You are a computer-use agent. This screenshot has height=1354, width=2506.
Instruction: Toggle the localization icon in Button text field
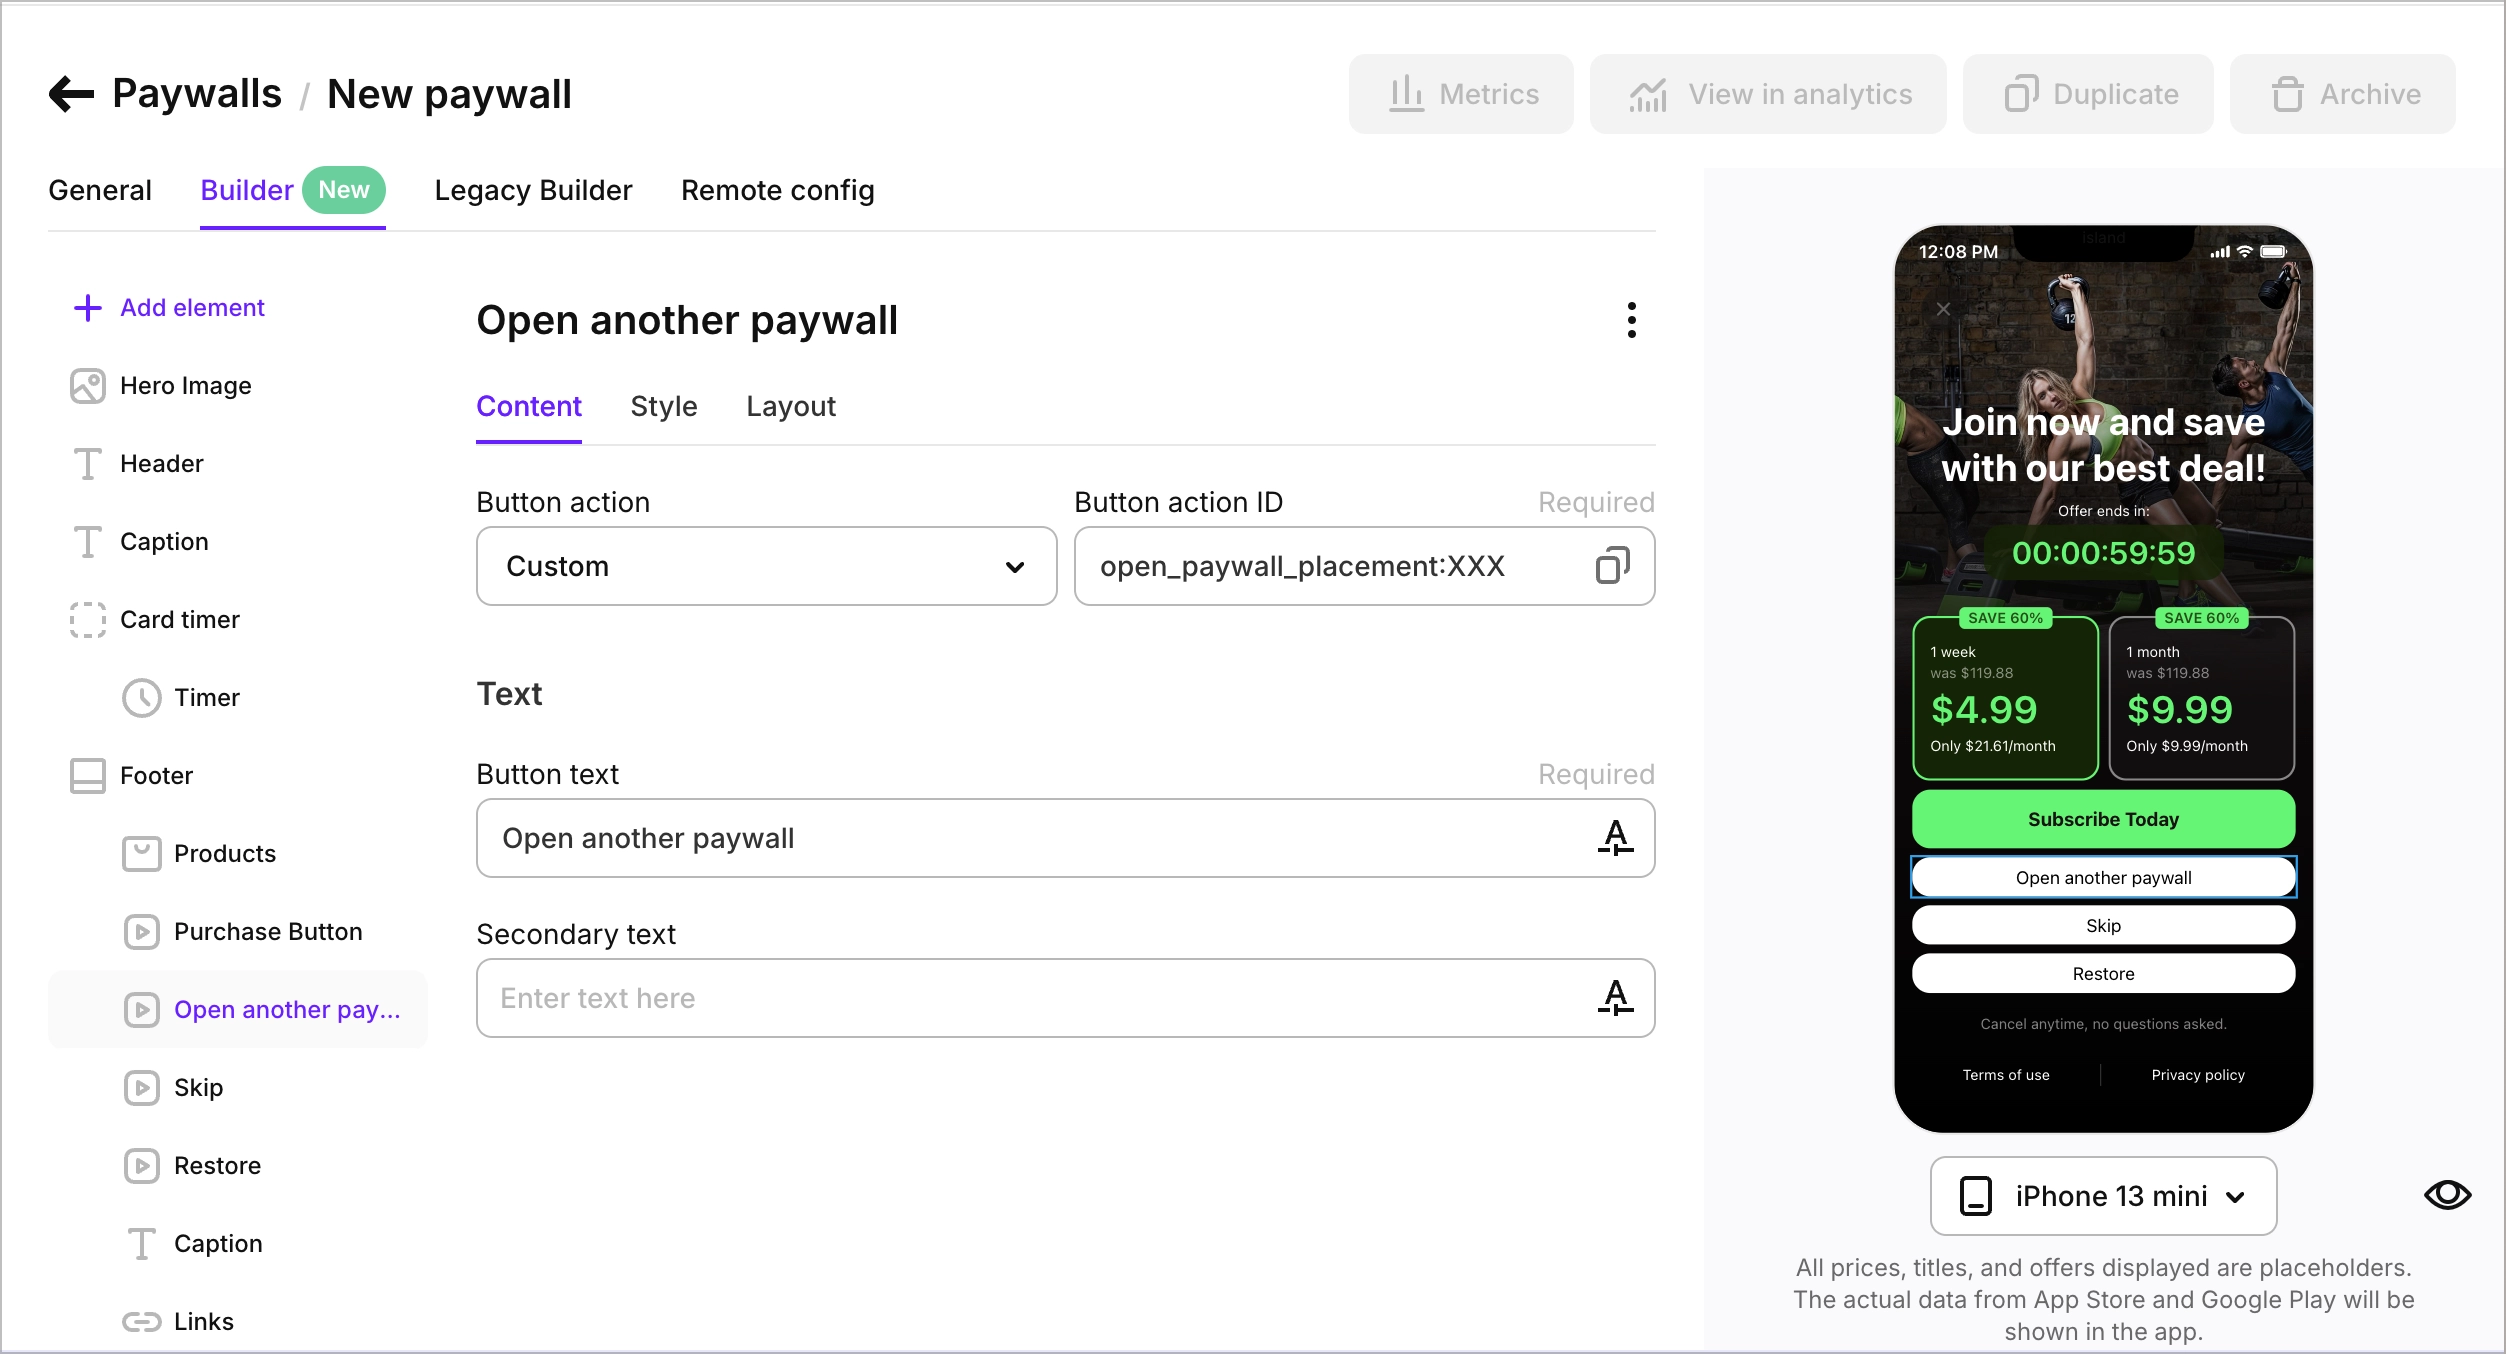1612,837
